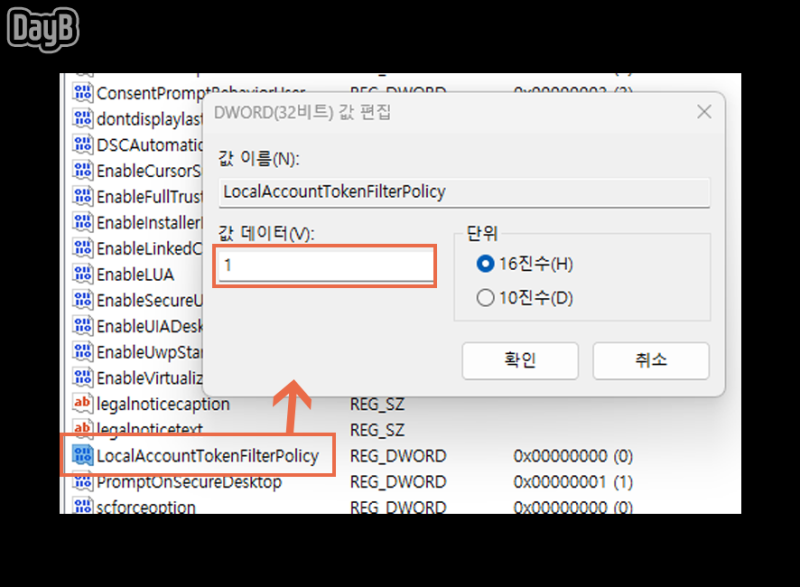Screen dimensions: 800x587
Task: Select the EnableFullTrust value name
Action: point(149,197)
